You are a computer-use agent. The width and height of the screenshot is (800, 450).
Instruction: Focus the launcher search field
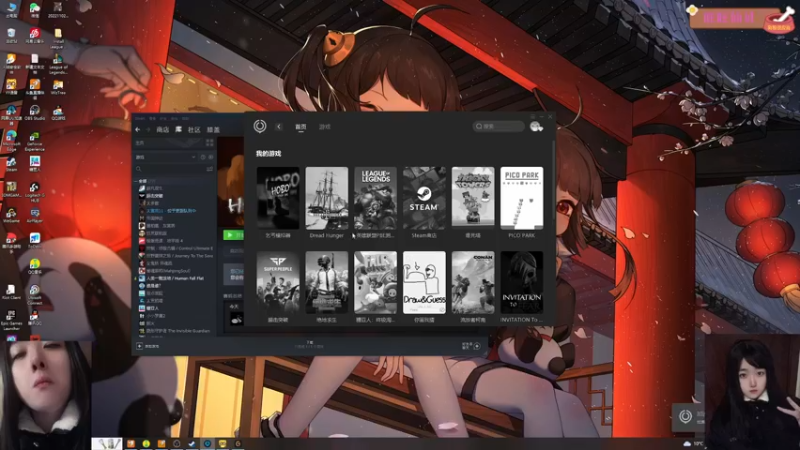pos(498,126)
